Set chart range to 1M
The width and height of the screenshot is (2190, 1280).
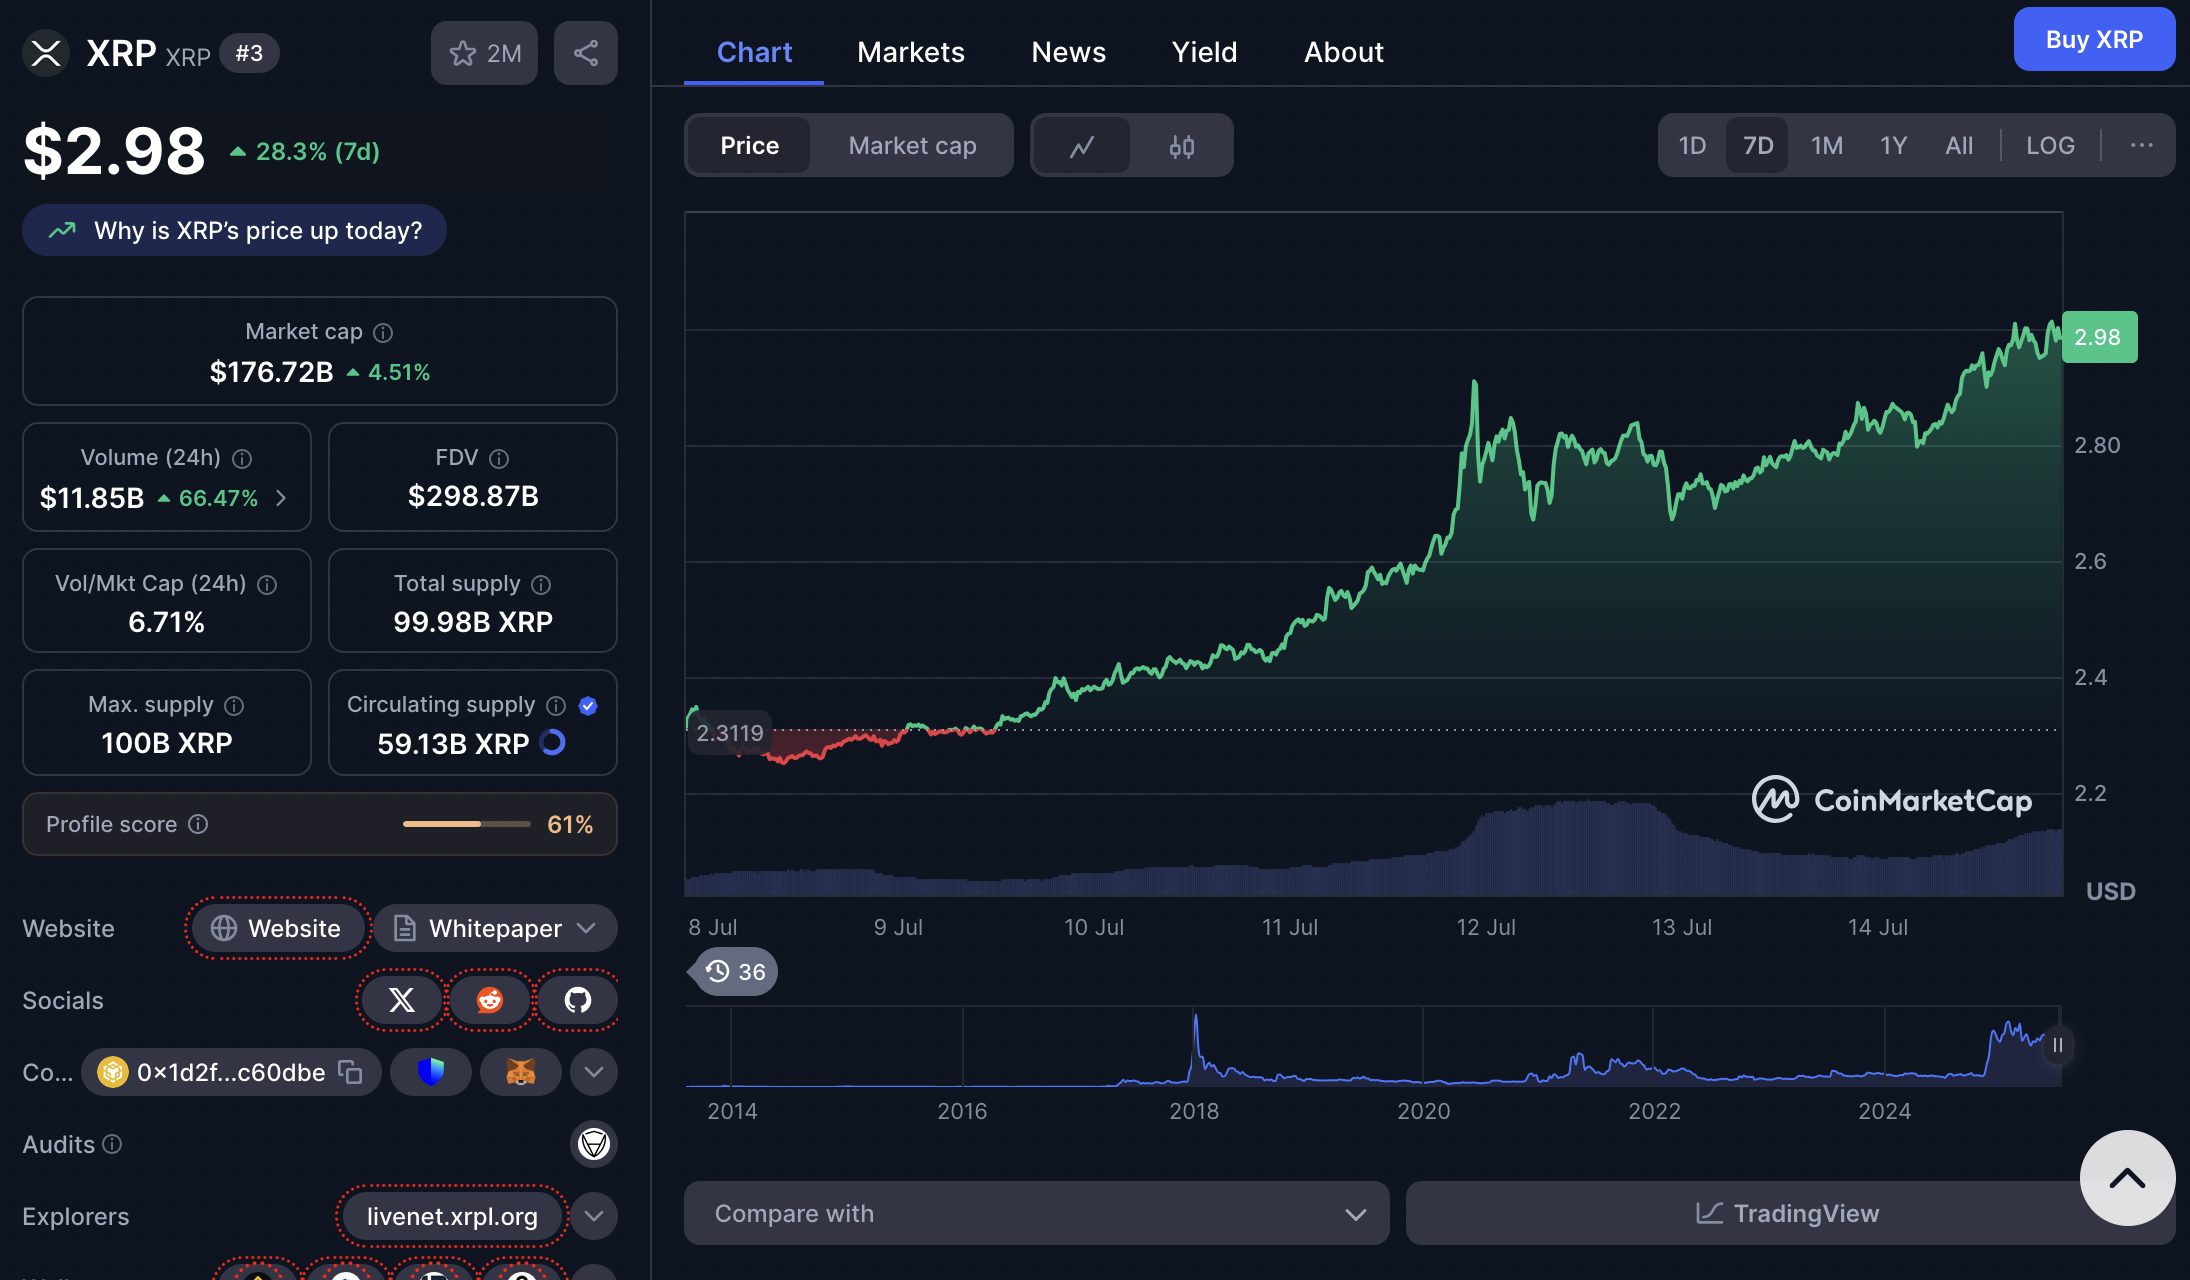[x=1826, y=146]
